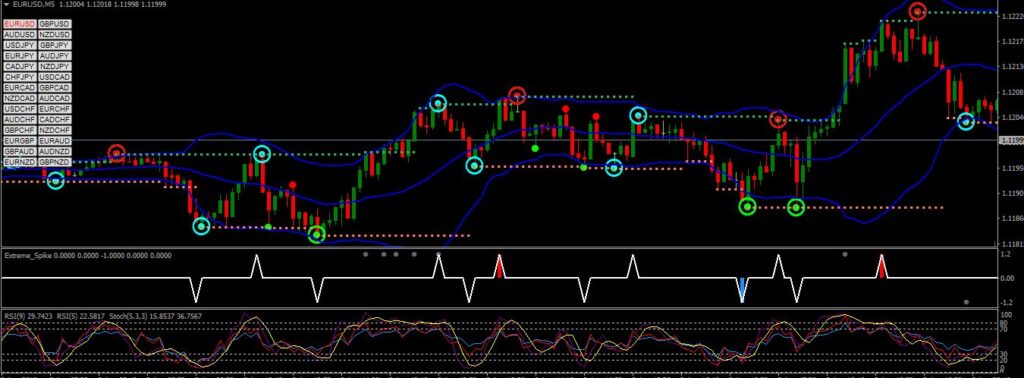
Task: Select the blue downward spike in Extreme_Spike panel
Action: click(x=742, y=290)
